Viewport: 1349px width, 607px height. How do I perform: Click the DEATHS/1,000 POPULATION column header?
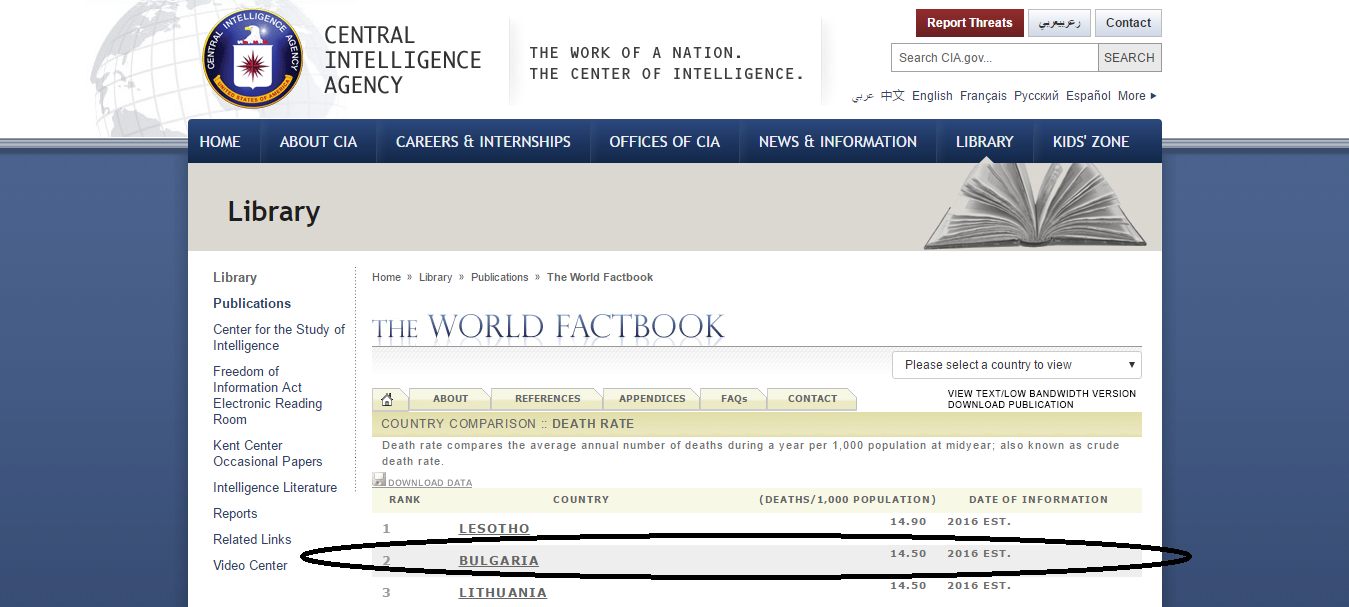848,500
